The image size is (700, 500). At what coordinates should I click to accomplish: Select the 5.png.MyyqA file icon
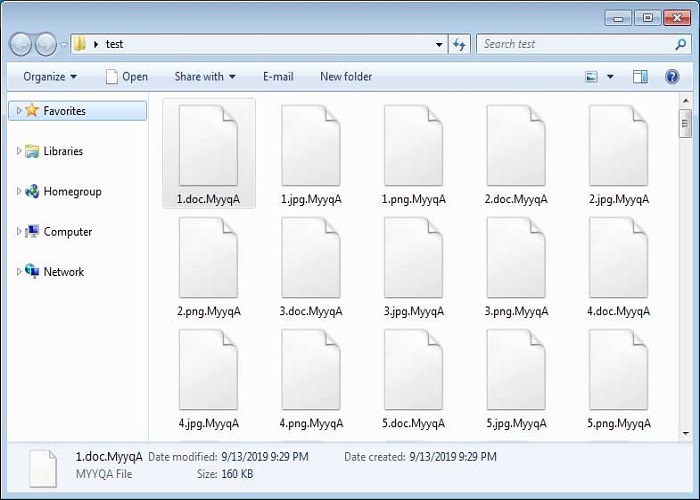[x=618, y=370]
